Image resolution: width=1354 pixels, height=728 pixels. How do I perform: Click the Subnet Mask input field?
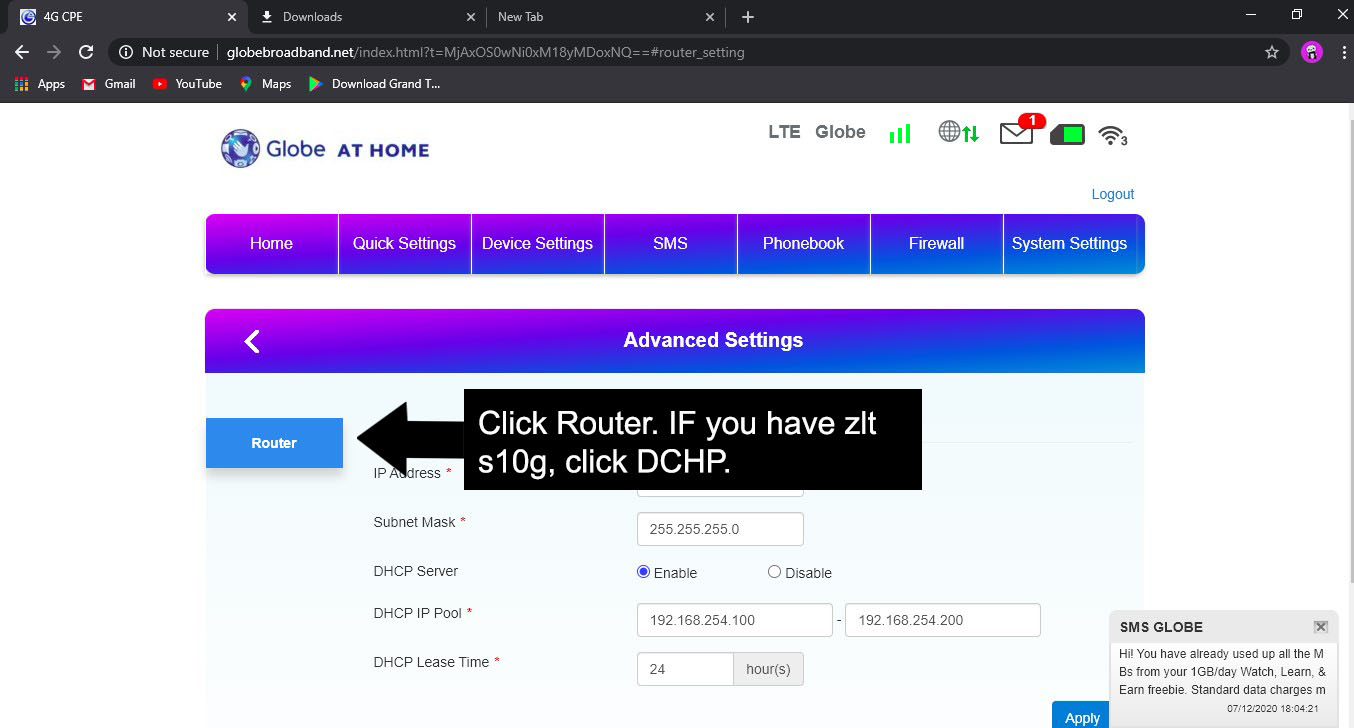coord(720,529)
